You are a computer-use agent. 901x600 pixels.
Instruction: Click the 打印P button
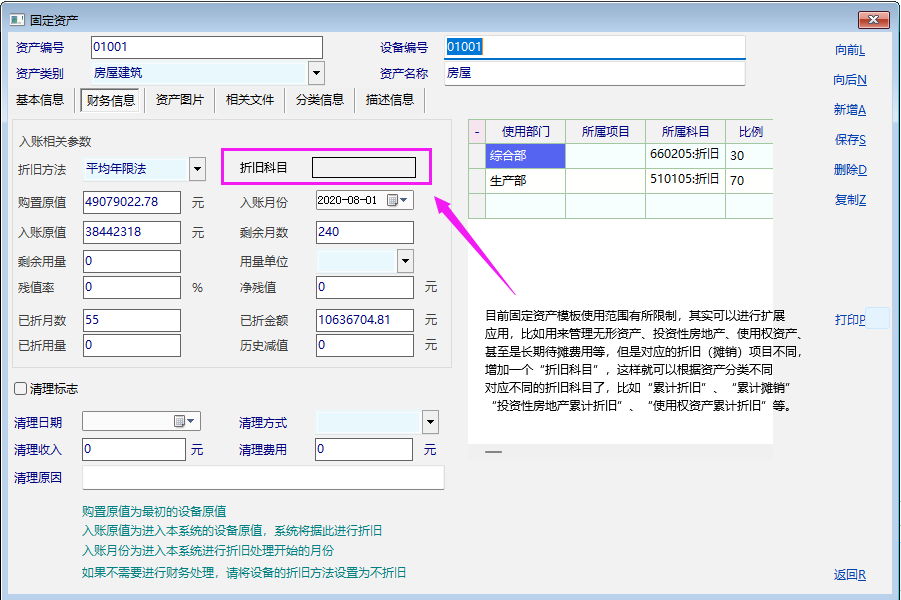click(x=849, y=320)
